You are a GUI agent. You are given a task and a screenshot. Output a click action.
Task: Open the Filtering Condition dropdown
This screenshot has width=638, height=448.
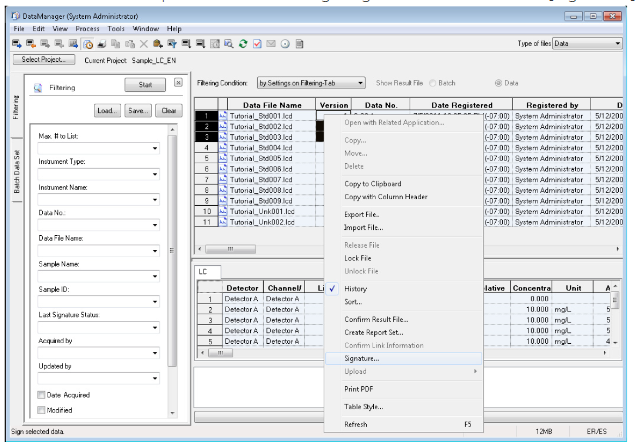(x=360, y=83)
